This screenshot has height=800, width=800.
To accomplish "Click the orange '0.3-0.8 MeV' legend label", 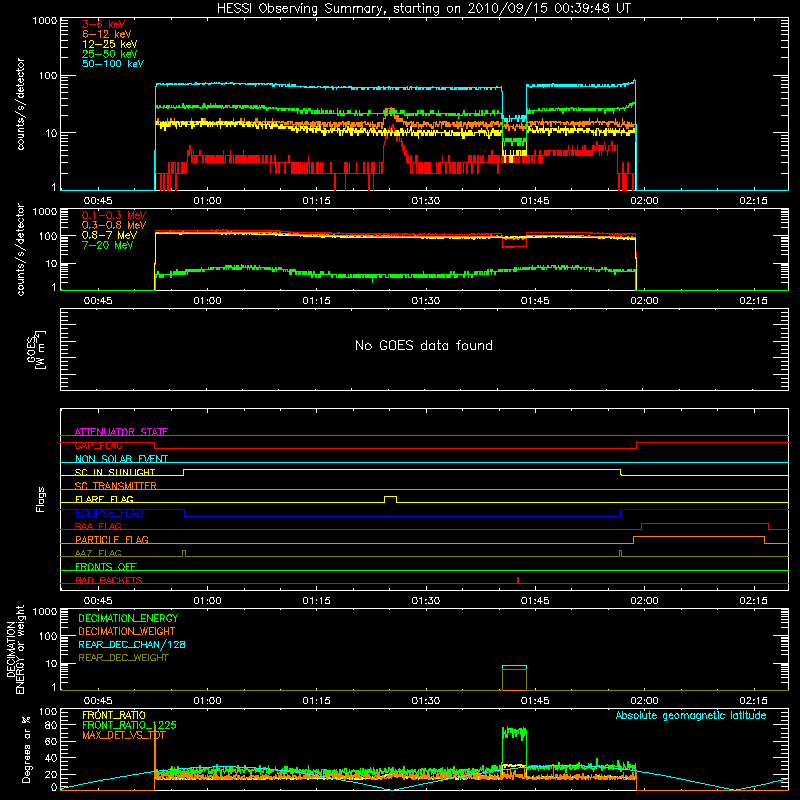I will click(114, 225).
